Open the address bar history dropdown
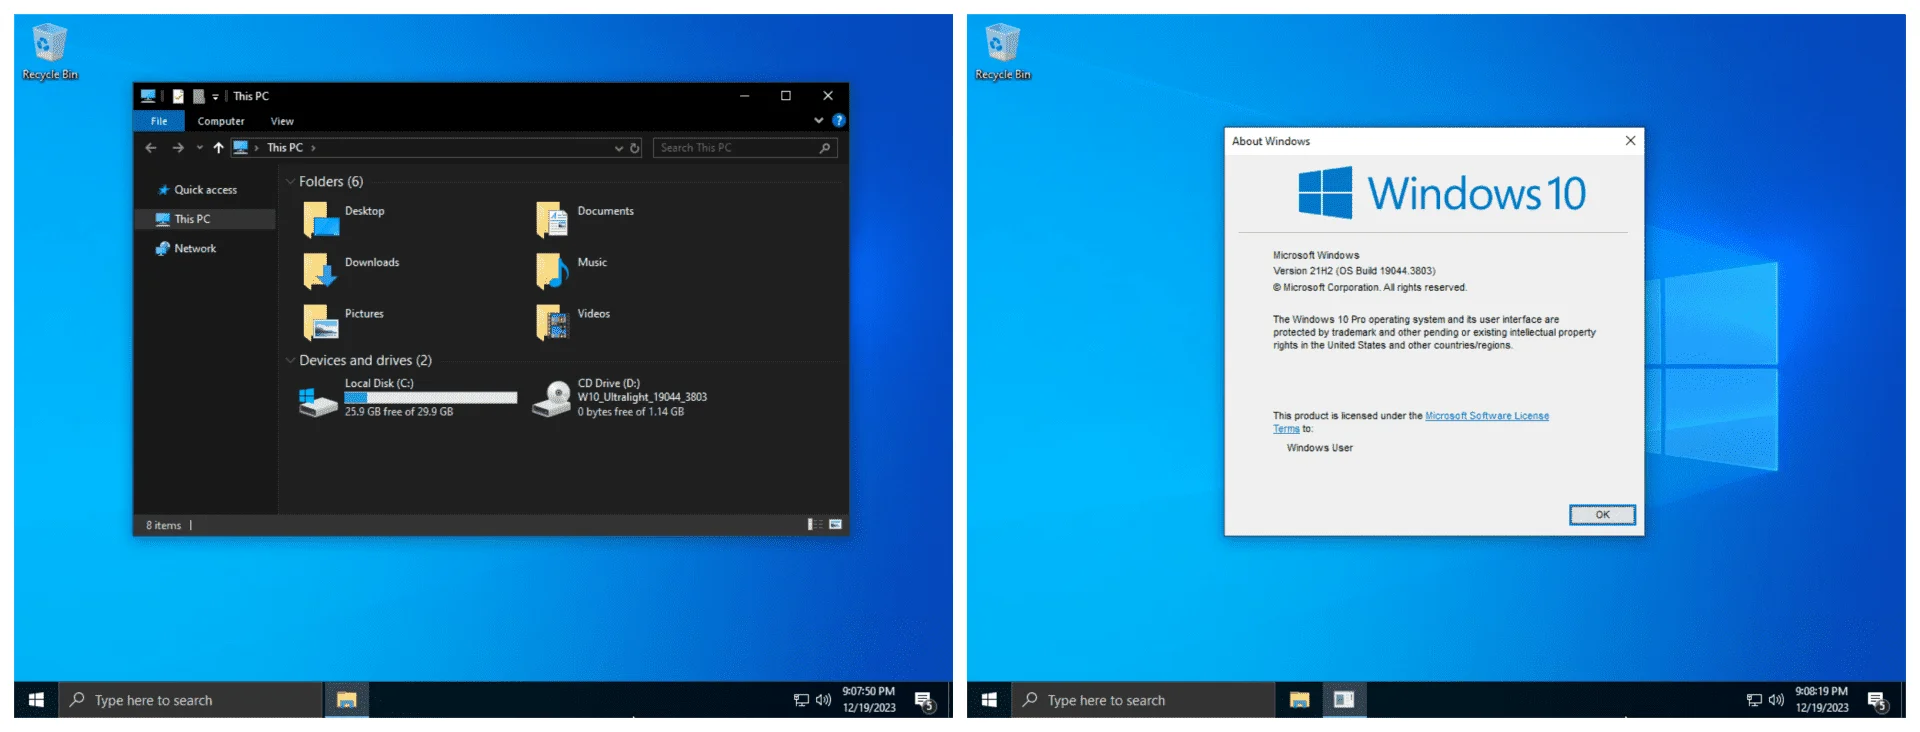This screenshot has height=732, width=1920. click(x=618, y=148)
